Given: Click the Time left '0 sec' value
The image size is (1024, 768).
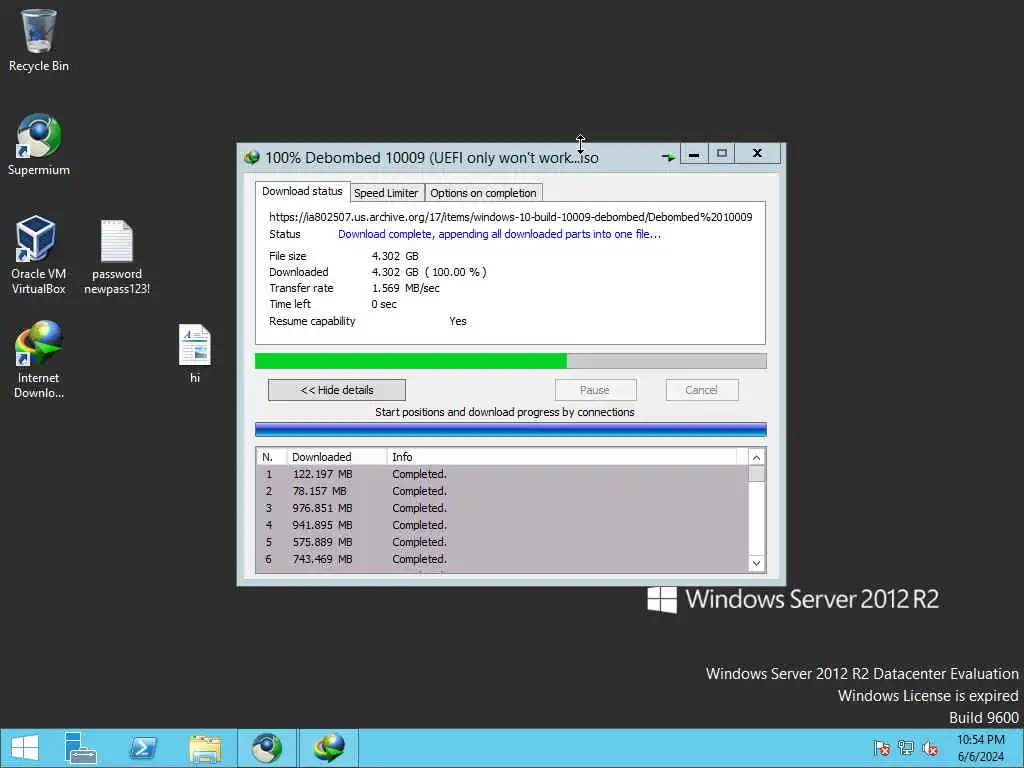Looking at the screenshot, I should pyautogui.click(x=384, y=304).
